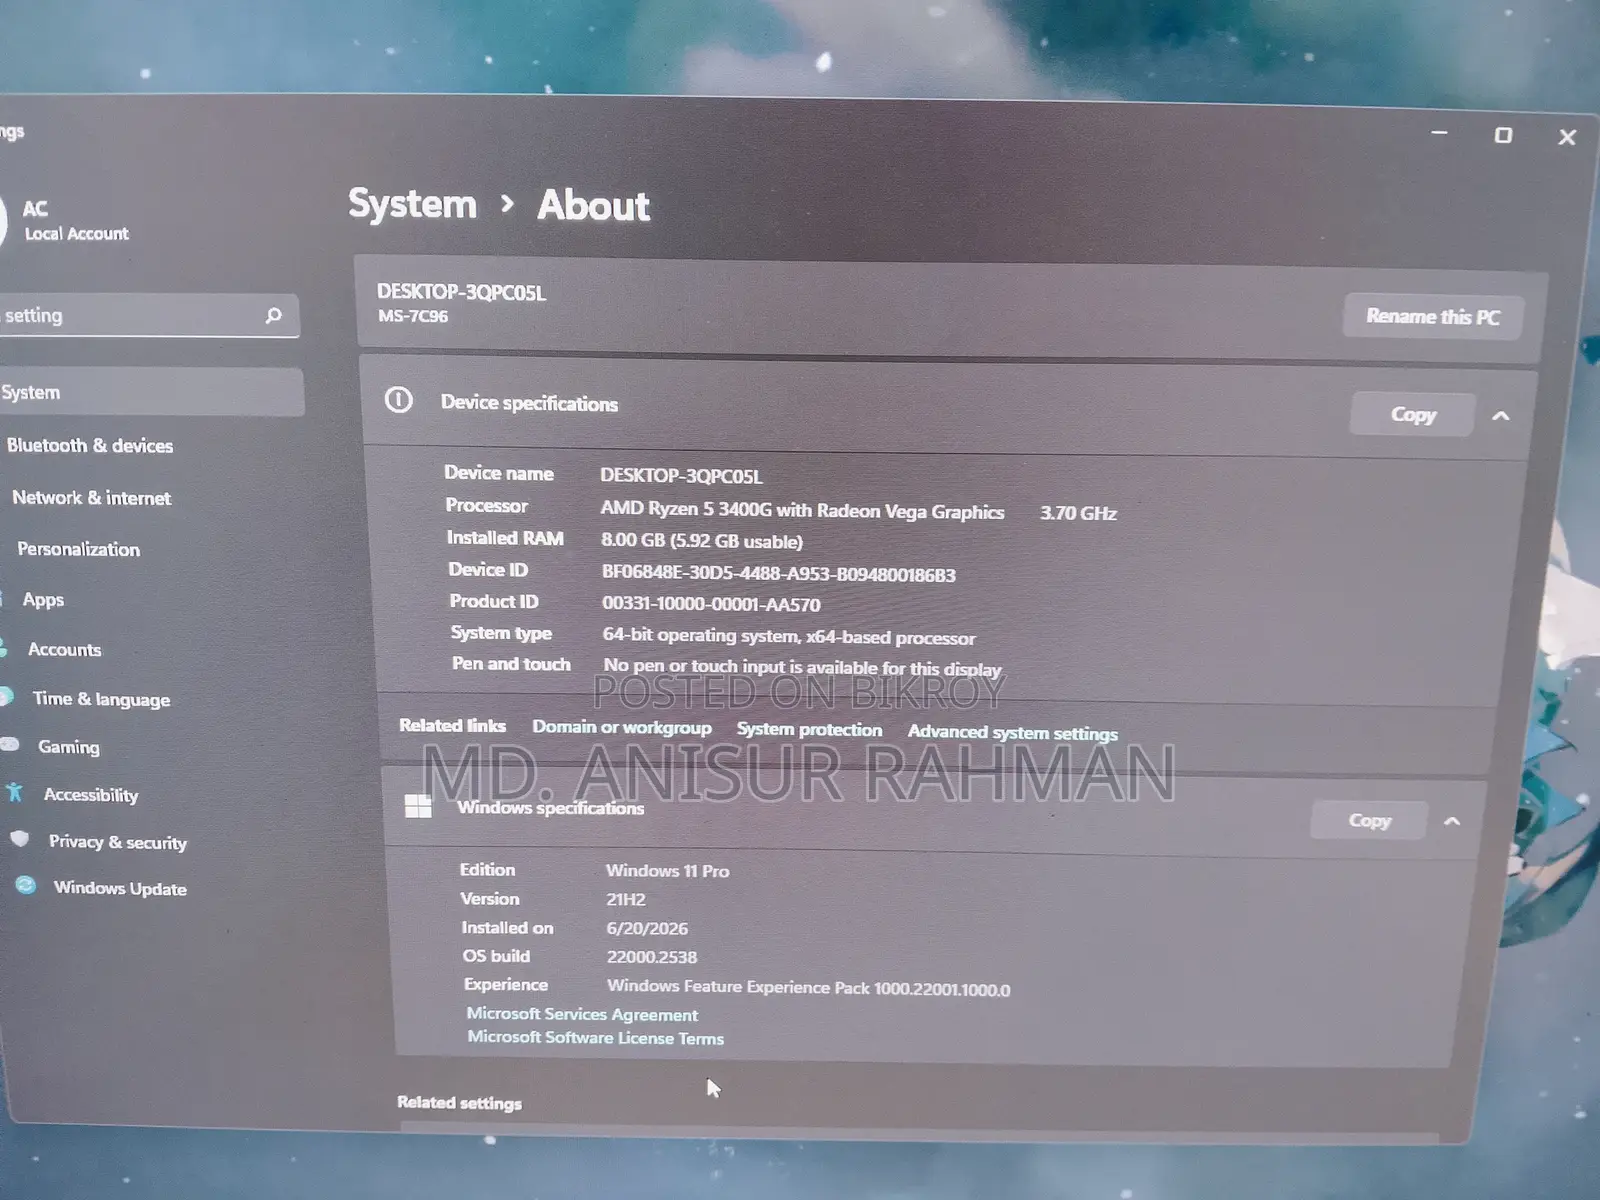
Task: Click the Gaming controller icon
Action: tap(10, 744)
